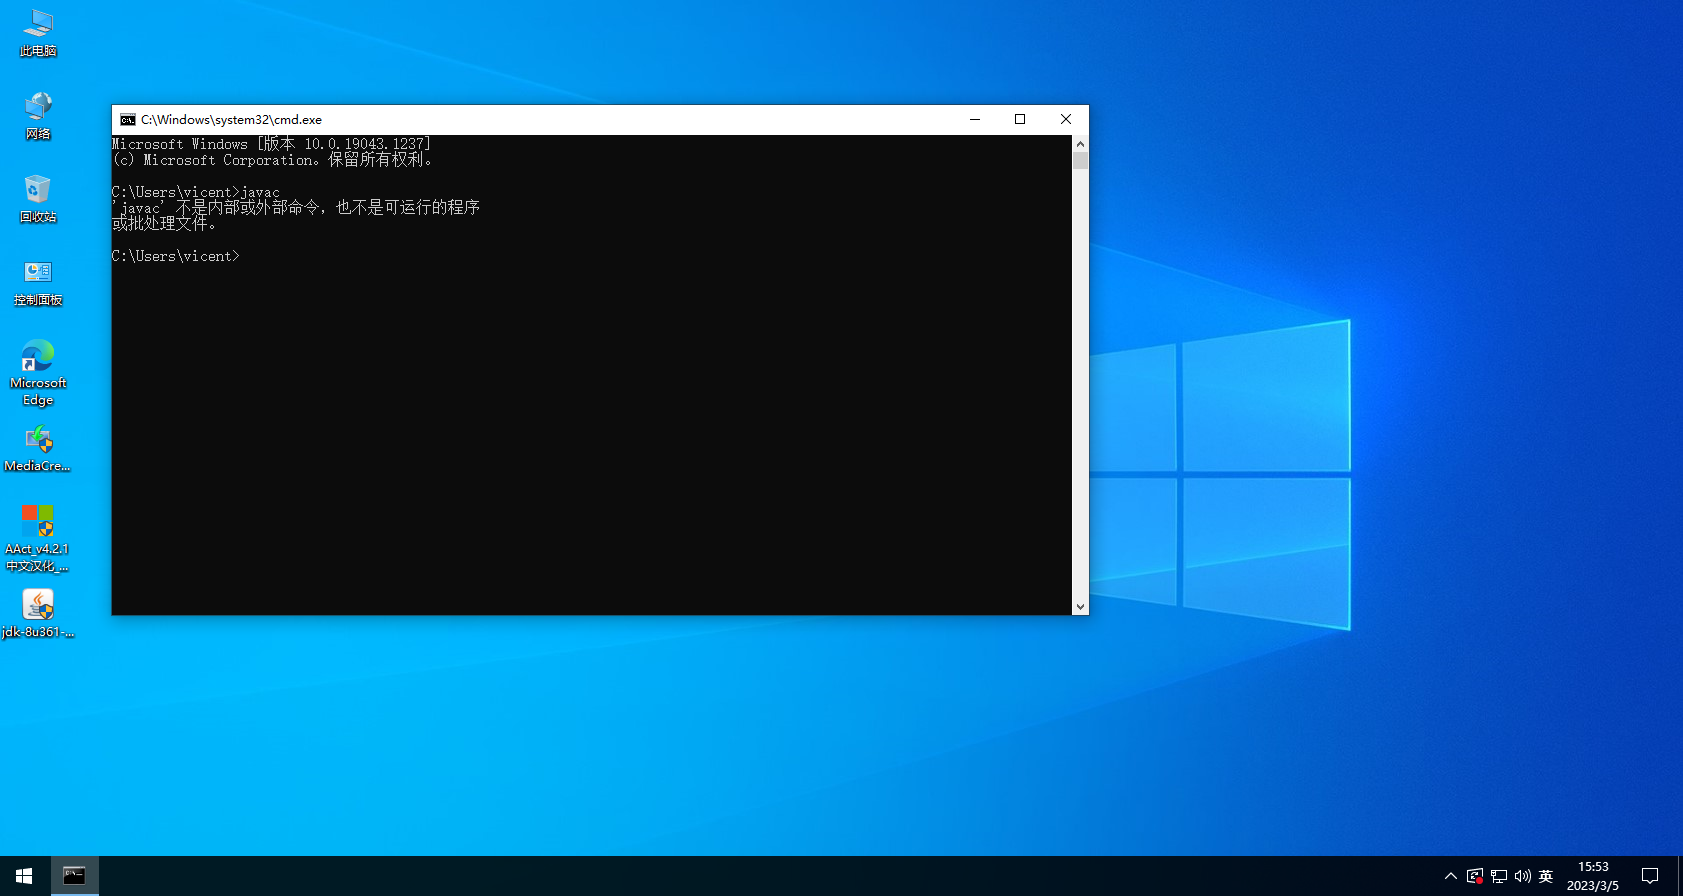Select the 控制面板 desktop icon
Image resolution: width=1683 pixels, height=896 pixels.
click(x=38, y=282)
